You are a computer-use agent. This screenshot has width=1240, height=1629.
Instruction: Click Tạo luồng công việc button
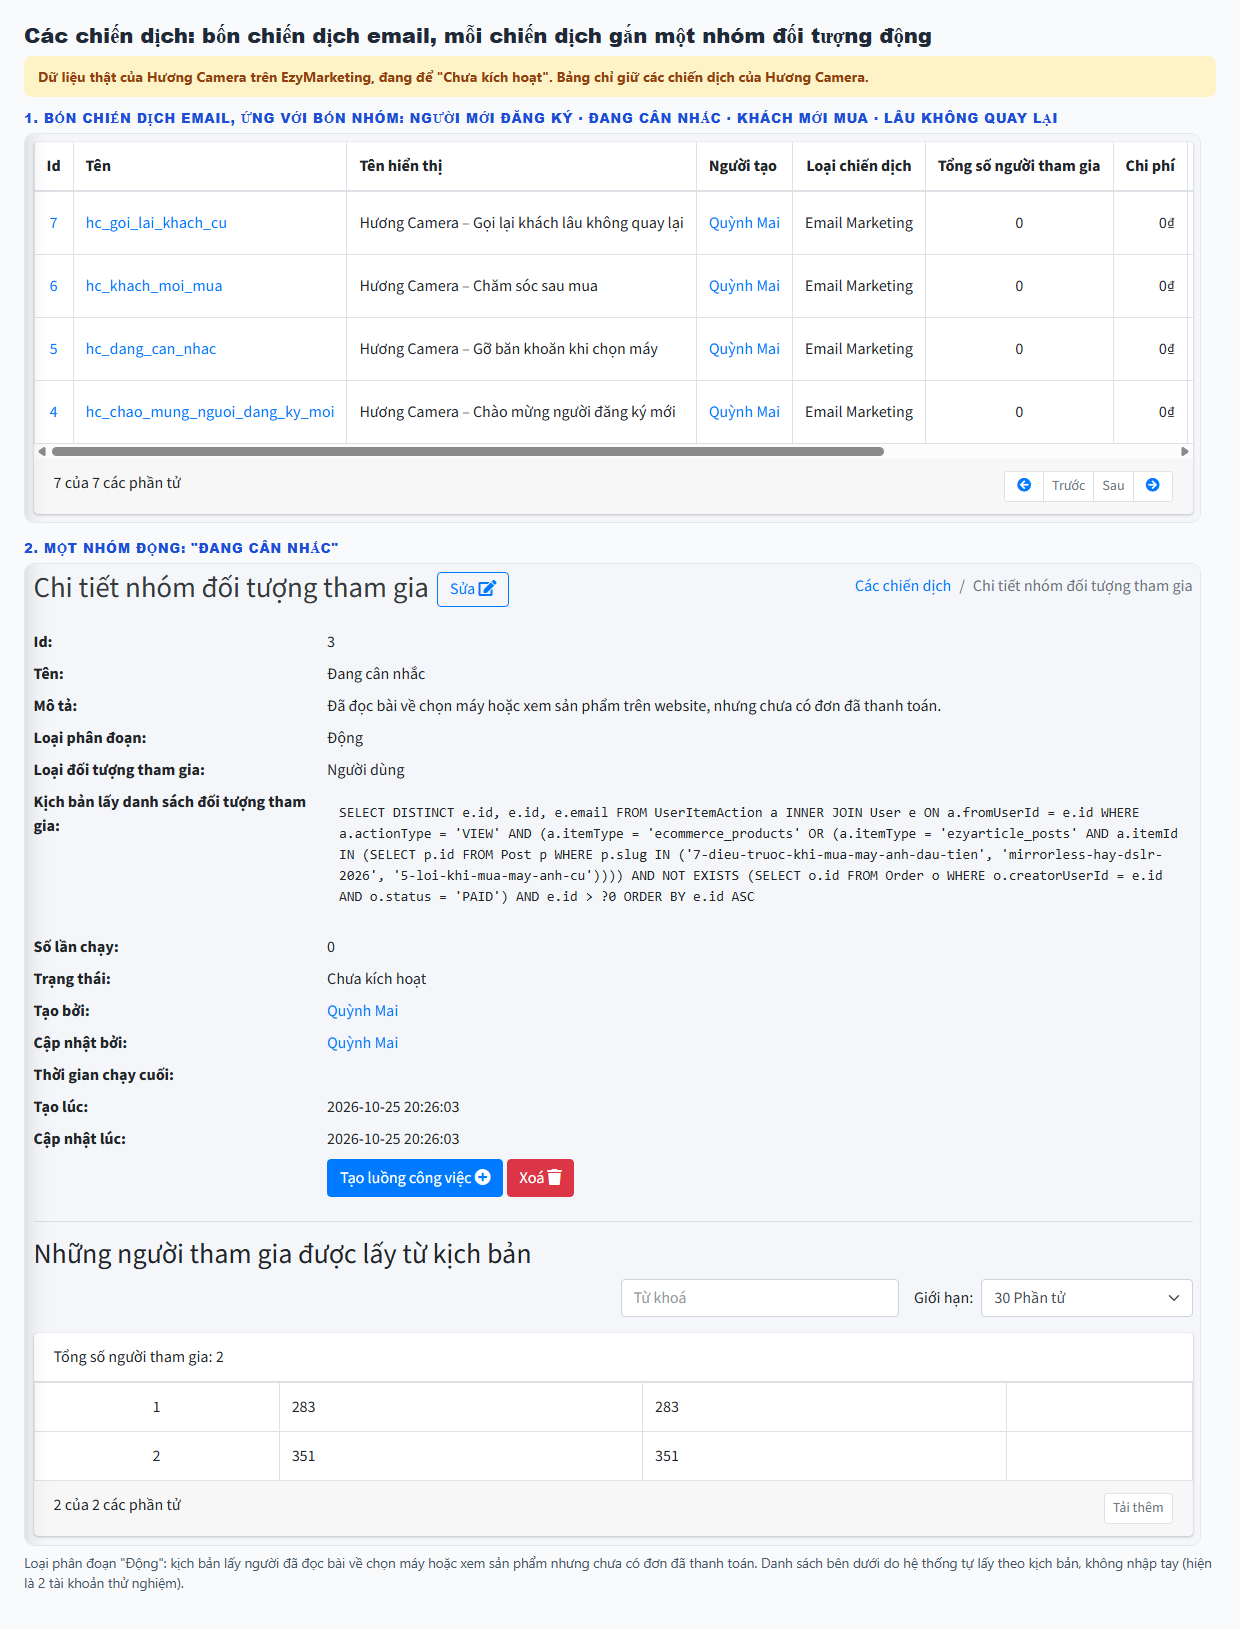(x=414, y=1178)
